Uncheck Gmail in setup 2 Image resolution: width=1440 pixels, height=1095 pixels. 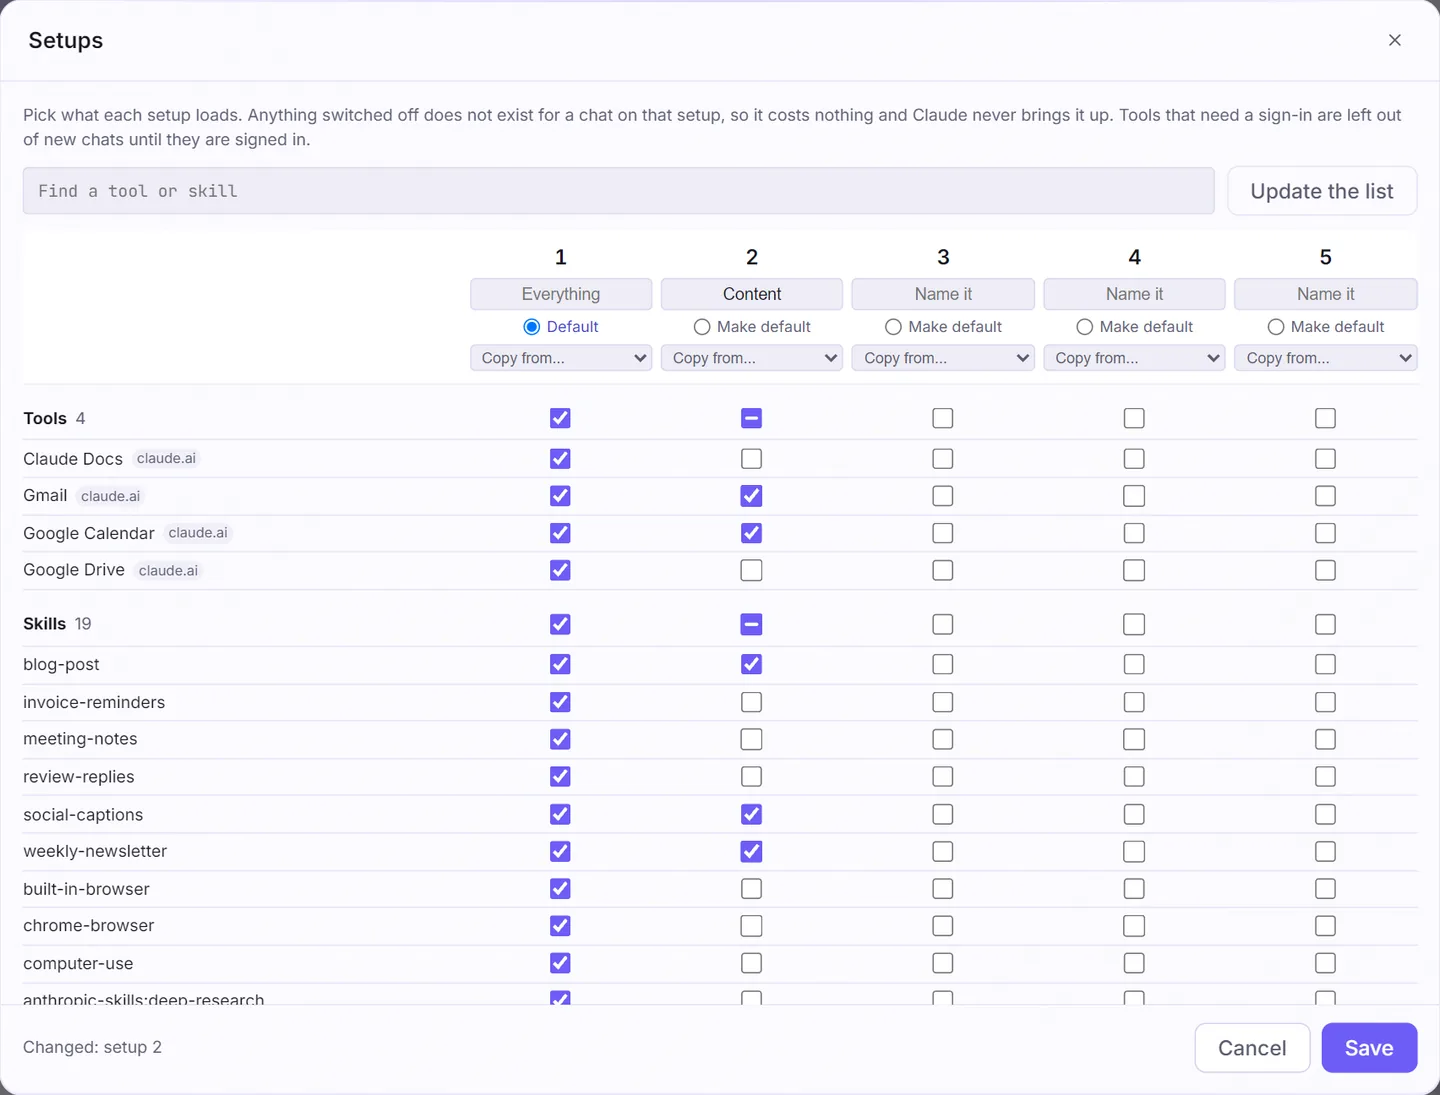[751, 496]
